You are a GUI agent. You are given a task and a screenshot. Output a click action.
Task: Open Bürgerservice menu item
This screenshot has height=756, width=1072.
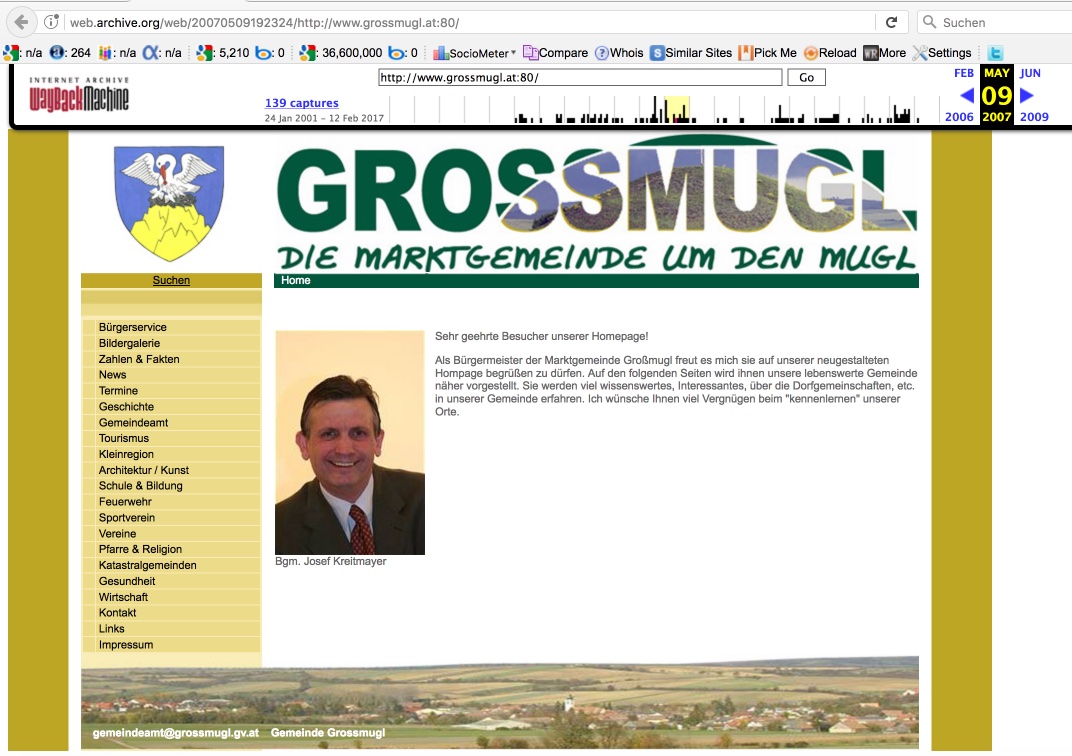tap(133, 327)
